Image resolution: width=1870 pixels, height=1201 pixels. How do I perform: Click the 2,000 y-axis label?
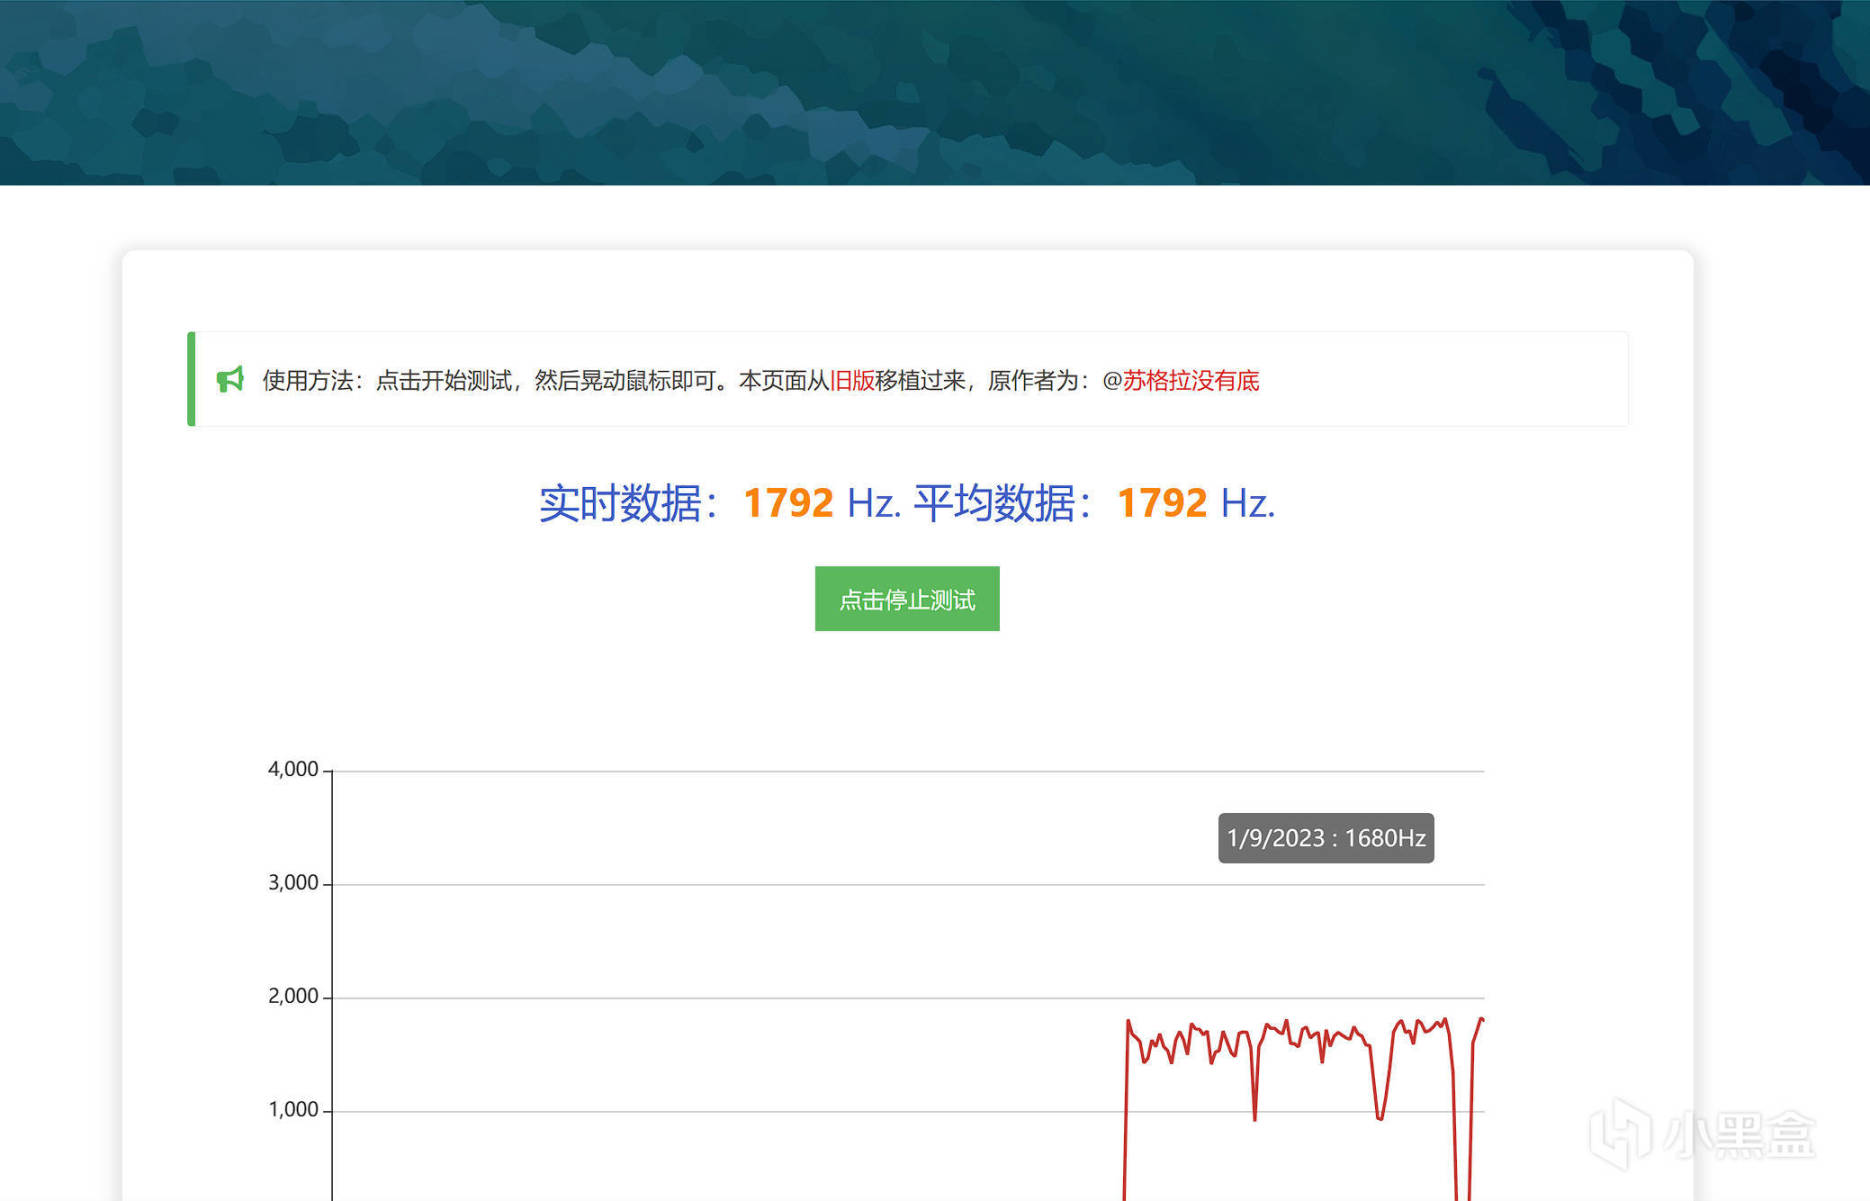click(293, 996)
